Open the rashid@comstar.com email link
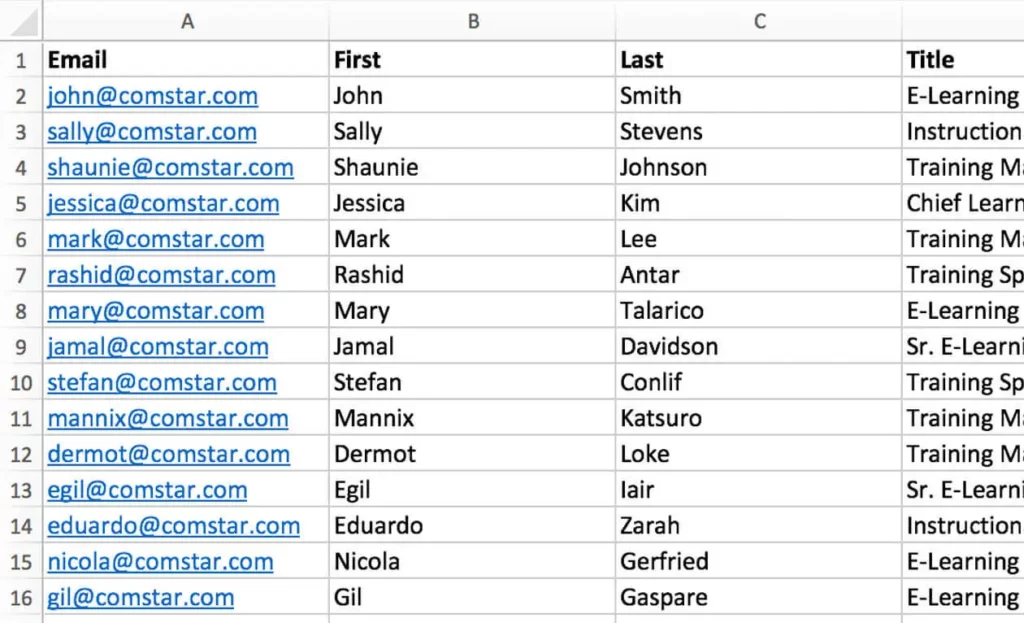 [x=161, y=275]
